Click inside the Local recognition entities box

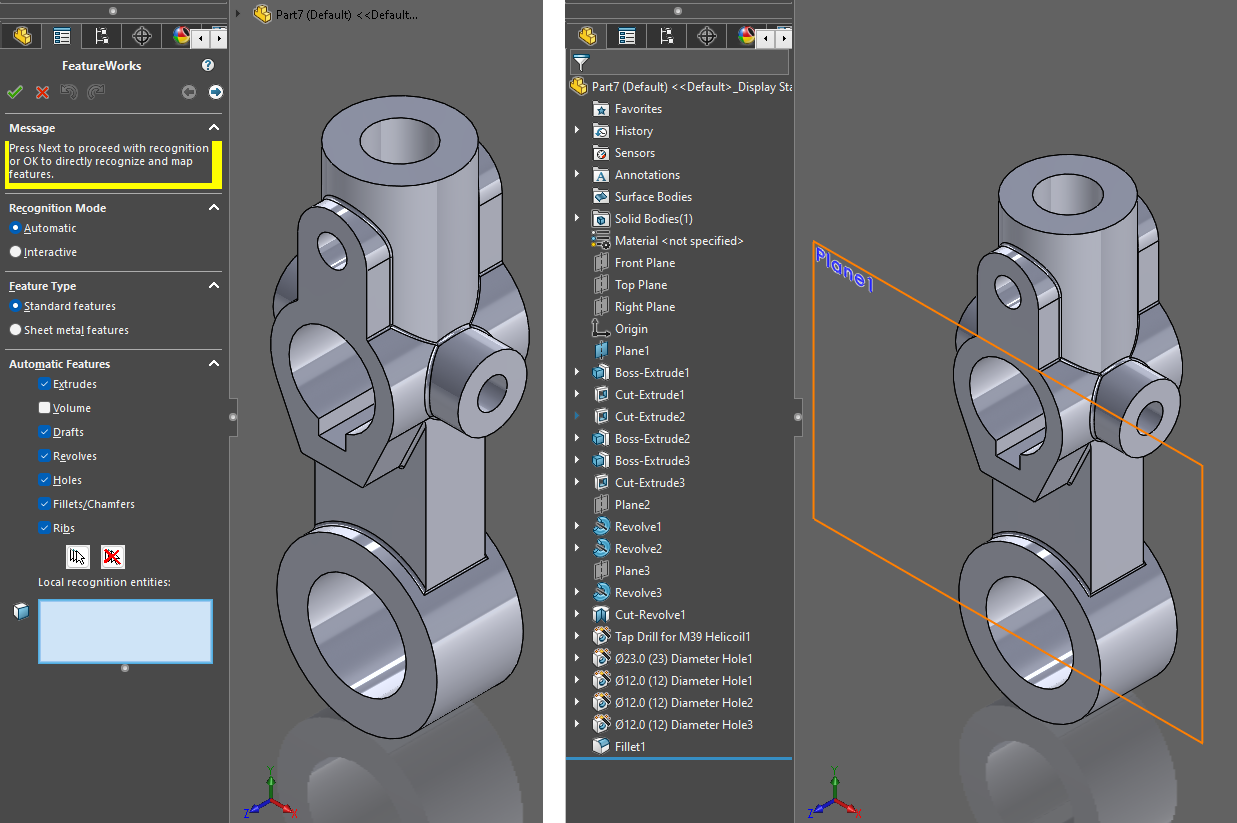coord(125,631)
